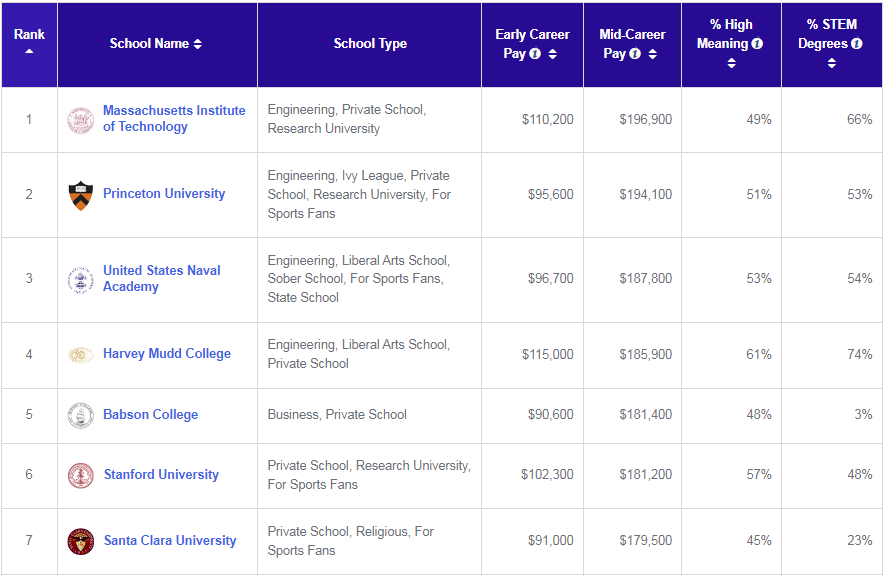This screenshot has width=885, height=576.
Task: Click the MIT seal logo
Action: 81,120
